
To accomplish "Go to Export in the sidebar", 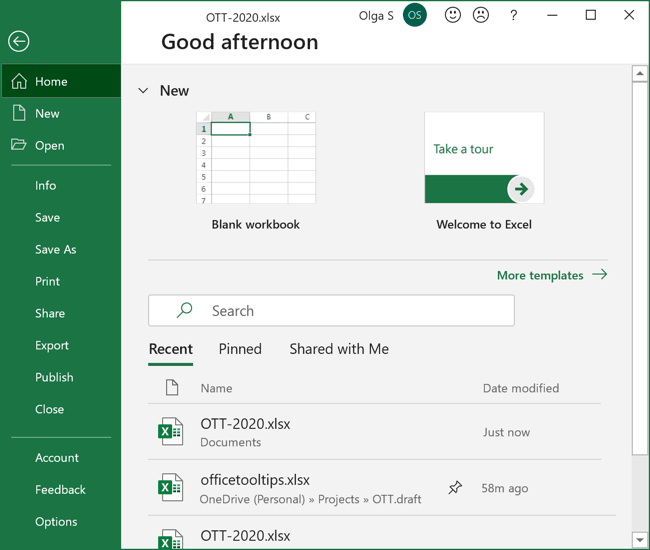I will point(52,345).
